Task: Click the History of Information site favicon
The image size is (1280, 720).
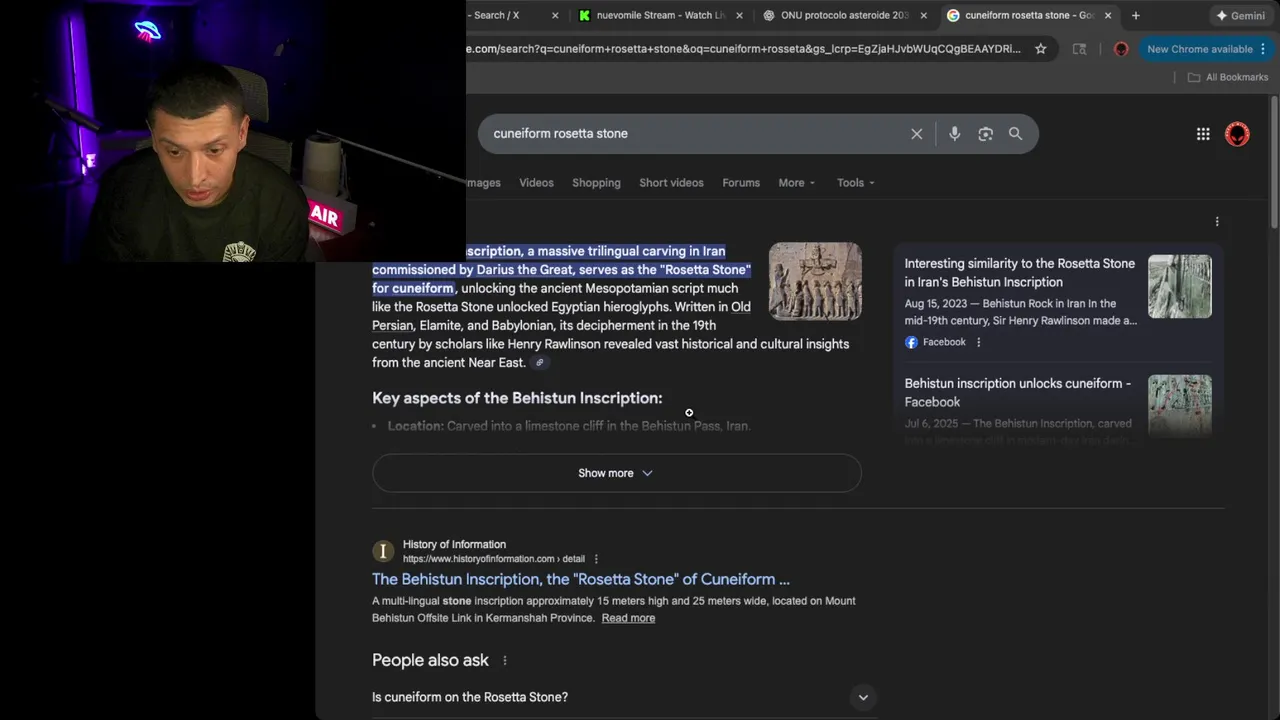Action: click(382, 551)
